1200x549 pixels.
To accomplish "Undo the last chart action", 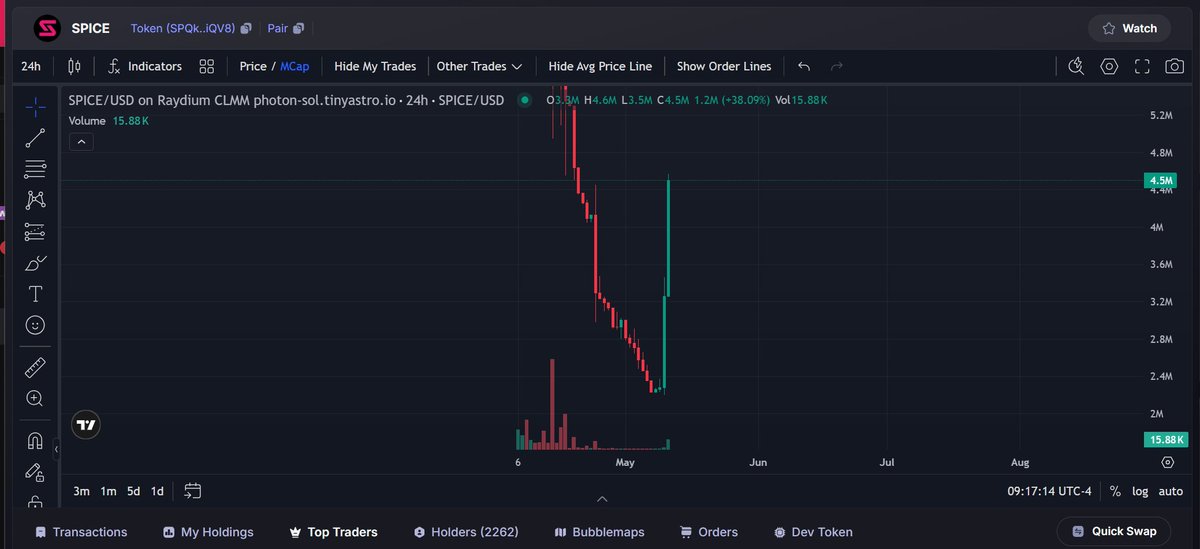I will (x=804, y=66).
